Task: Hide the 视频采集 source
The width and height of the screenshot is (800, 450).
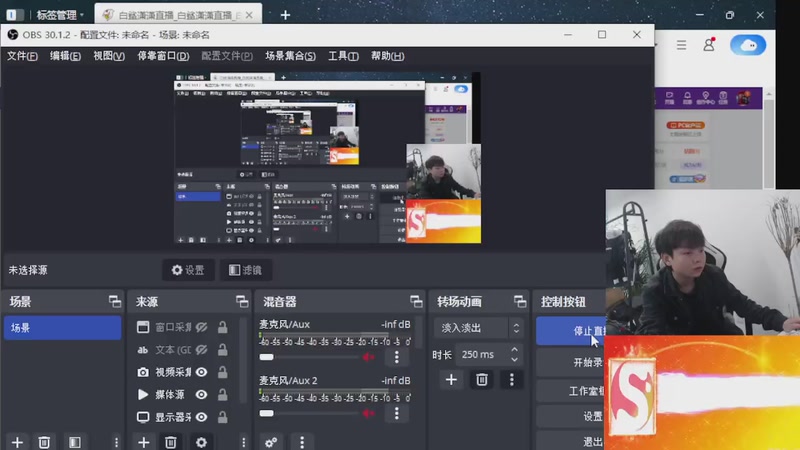Action: click(202, 372)
